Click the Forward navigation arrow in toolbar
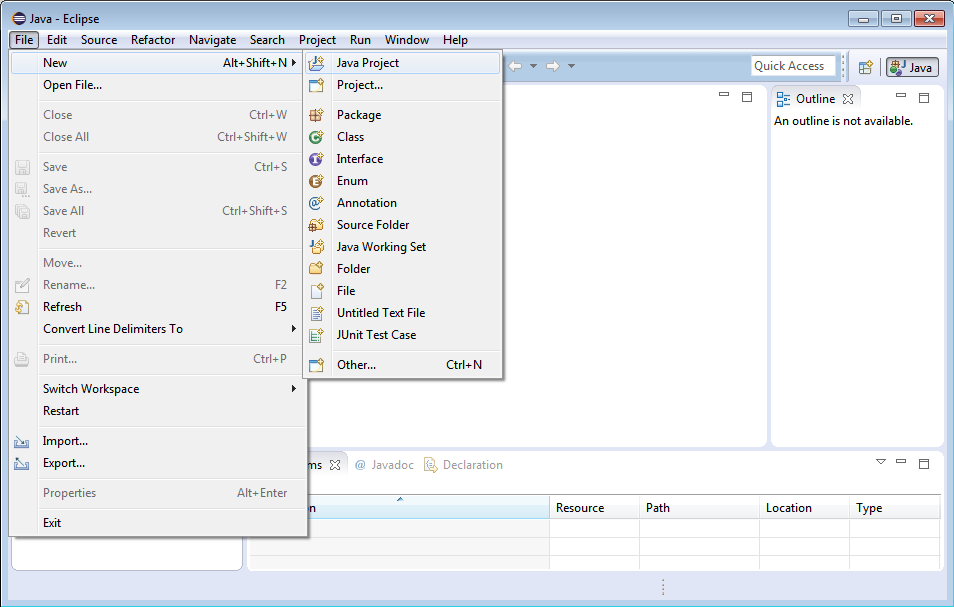This screenshot has height=607, width=954. (x=552, y=66)
